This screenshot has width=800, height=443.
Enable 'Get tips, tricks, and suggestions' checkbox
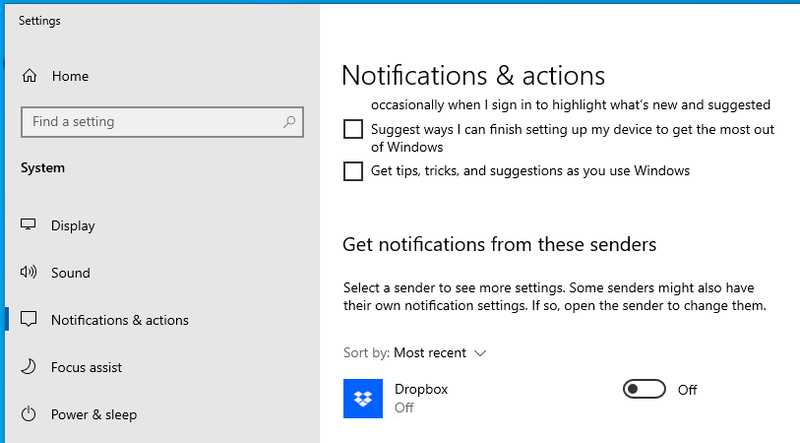pos(353,171)
